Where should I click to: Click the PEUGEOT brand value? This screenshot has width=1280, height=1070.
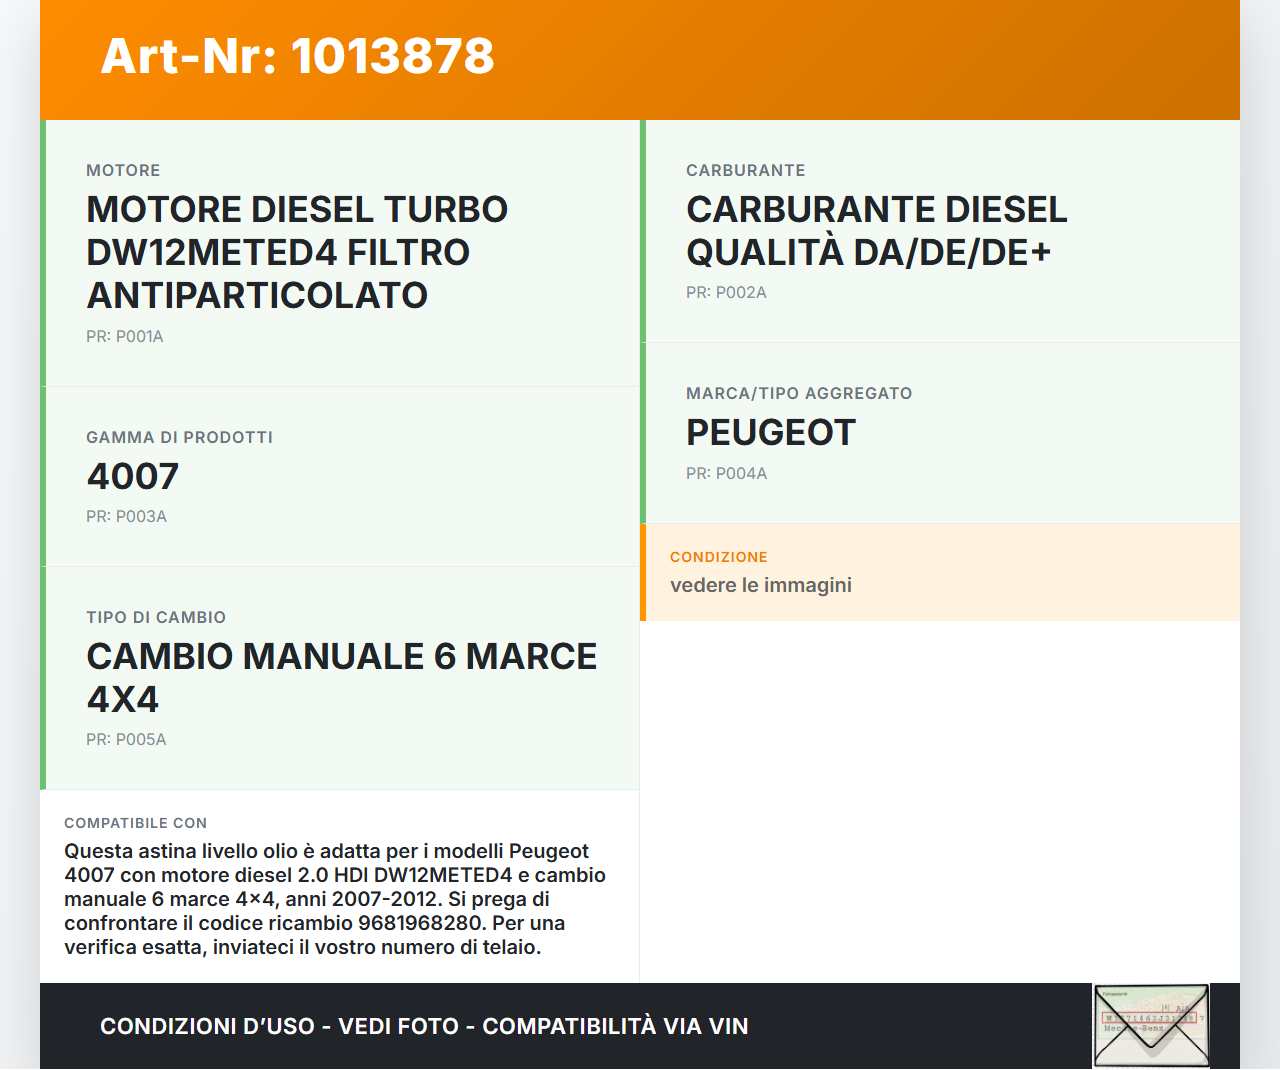coord(770,433)
